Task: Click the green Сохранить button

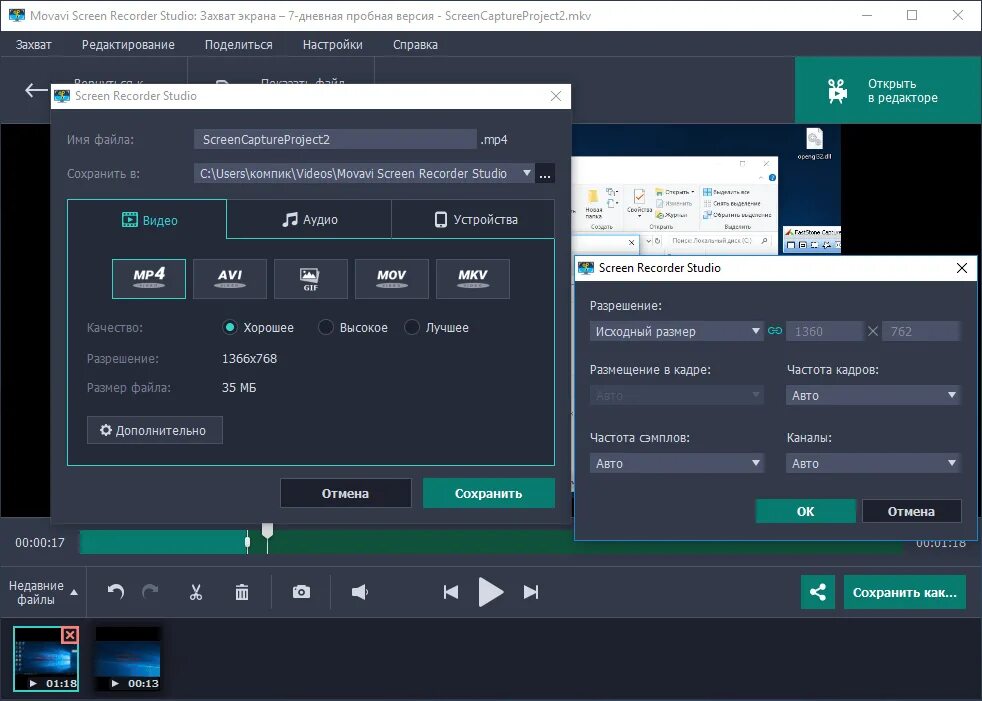Action: [x=488, y=493]
